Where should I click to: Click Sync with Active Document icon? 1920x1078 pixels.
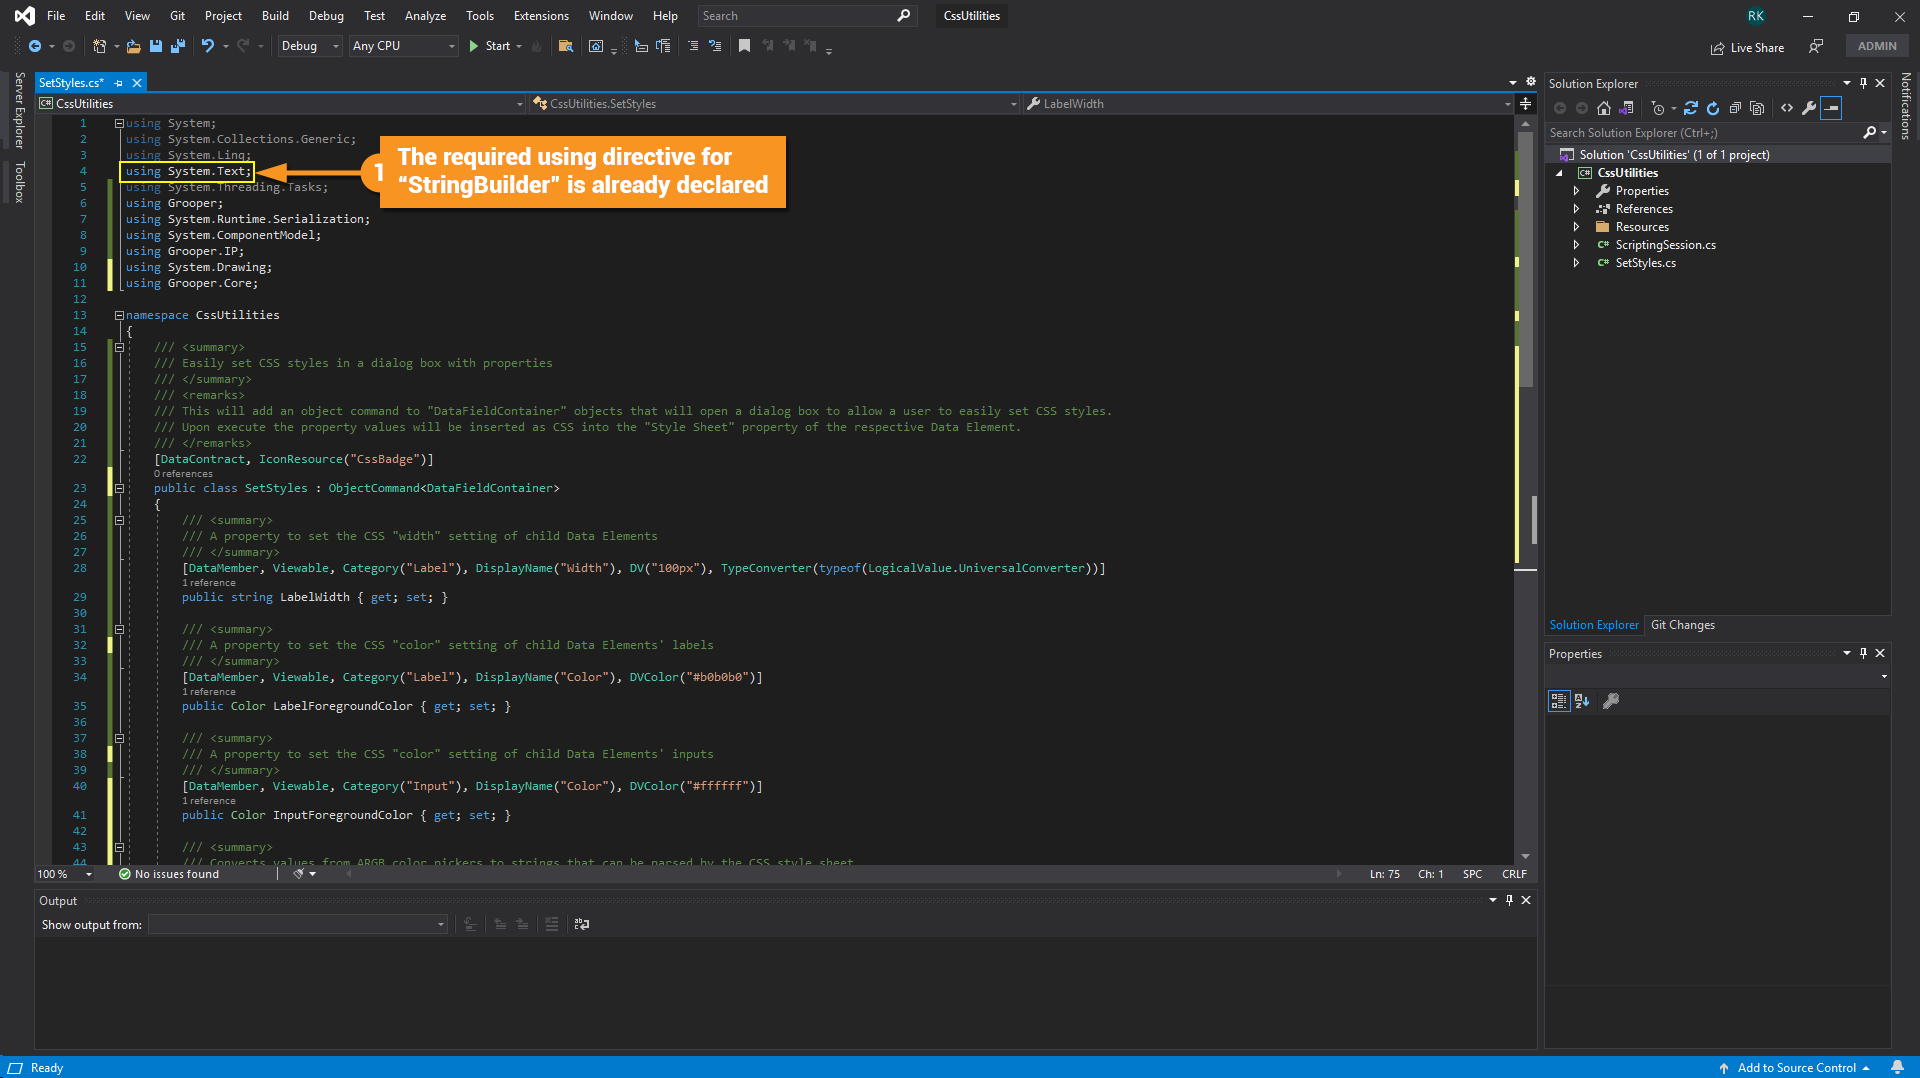point(1690,108)
